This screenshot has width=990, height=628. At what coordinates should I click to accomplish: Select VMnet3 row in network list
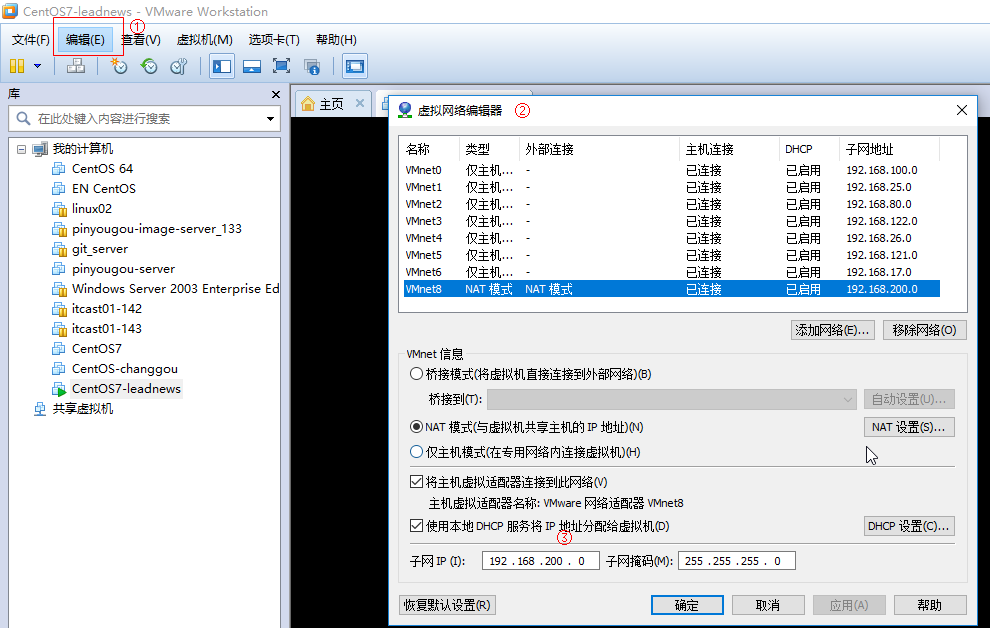click(x=672, y=222)
